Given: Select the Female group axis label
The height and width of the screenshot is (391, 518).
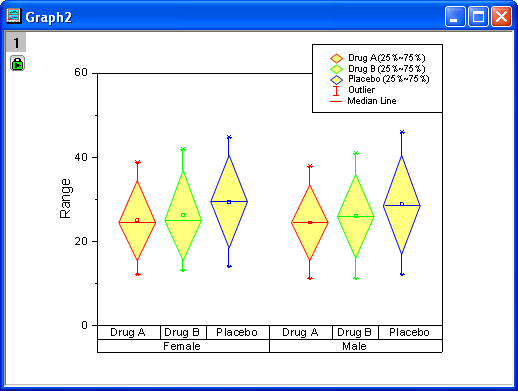Looking at the screenshot, I should click(x=182, y=346).
